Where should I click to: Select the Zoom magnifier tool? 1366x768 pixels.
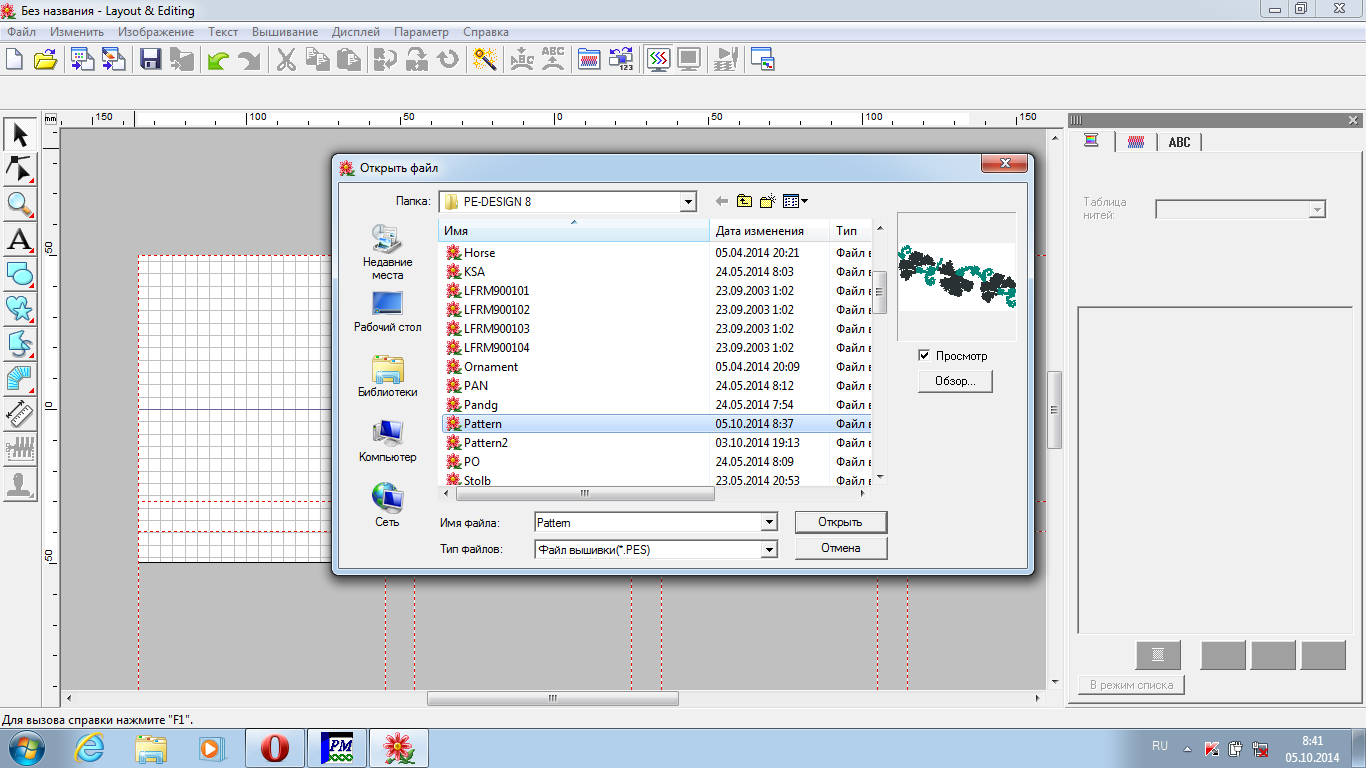[20, 204]
